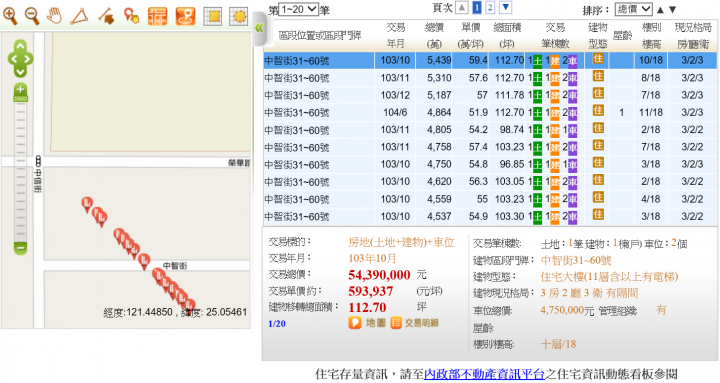Click the 1/20 record counter
The image size is (720, 383).
pyautogui.click(x=277, y=324)
